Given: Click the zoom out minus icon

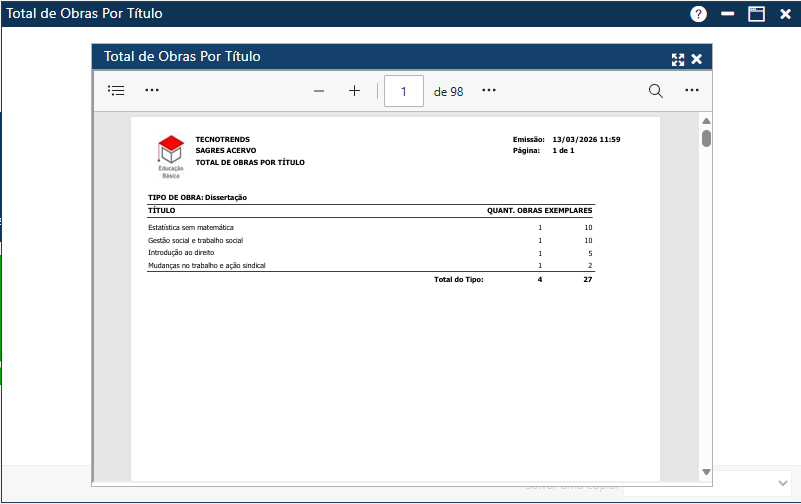Looking at the screenshot, I should 319,91.
